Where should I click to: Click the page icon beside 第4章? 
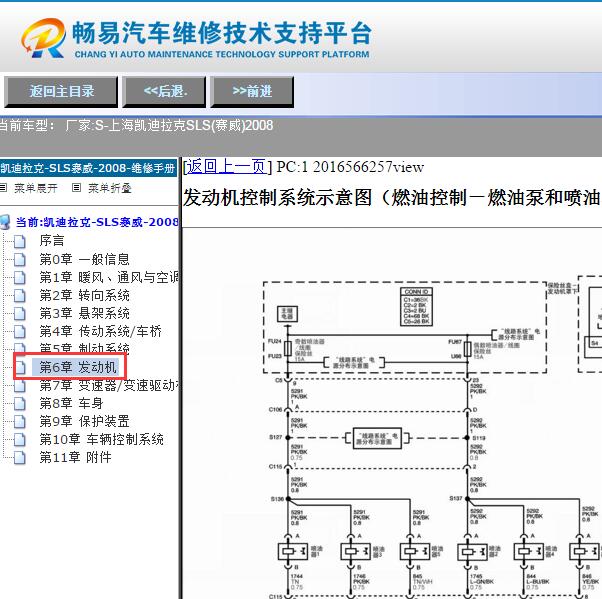pyautogui.click(x=20, y=331)
